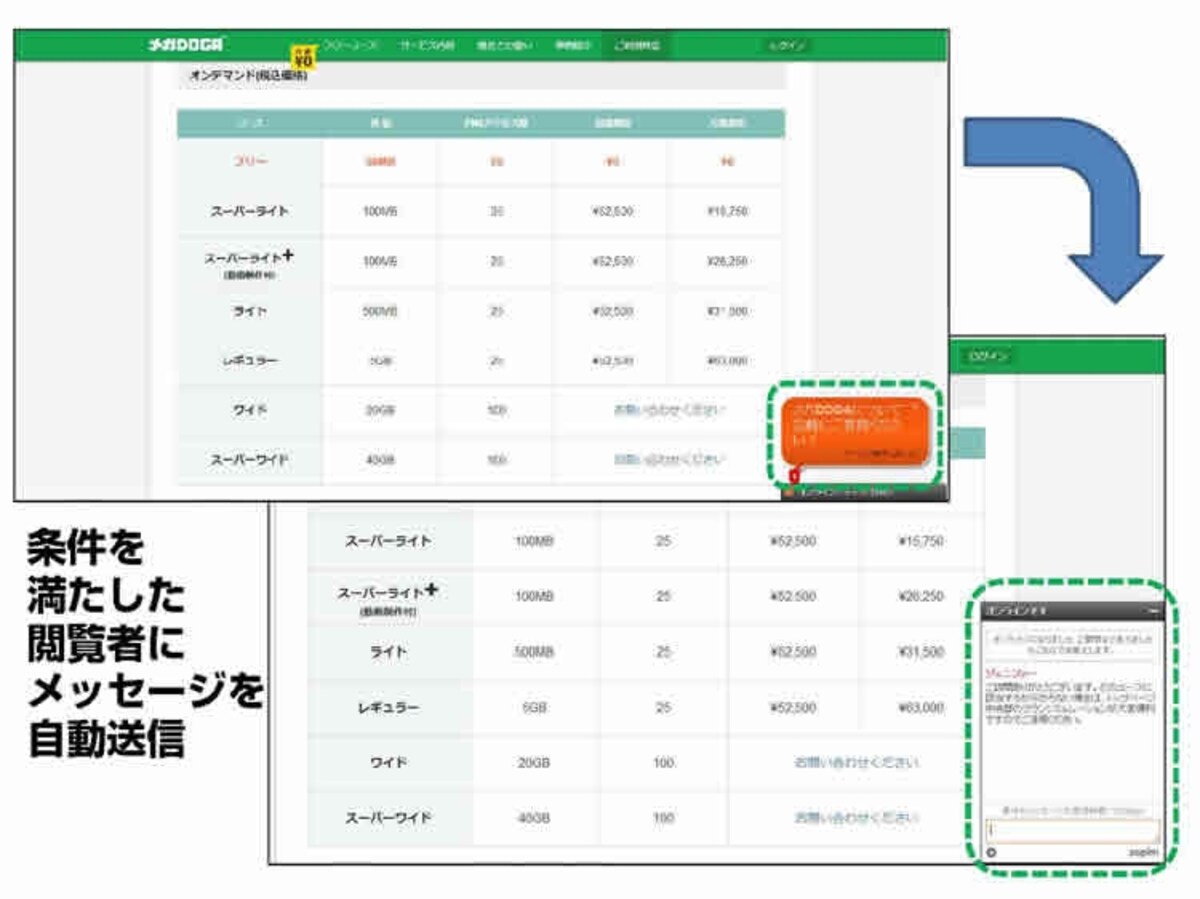Click the メガDOGA logo in the upper window

(186, 45)
